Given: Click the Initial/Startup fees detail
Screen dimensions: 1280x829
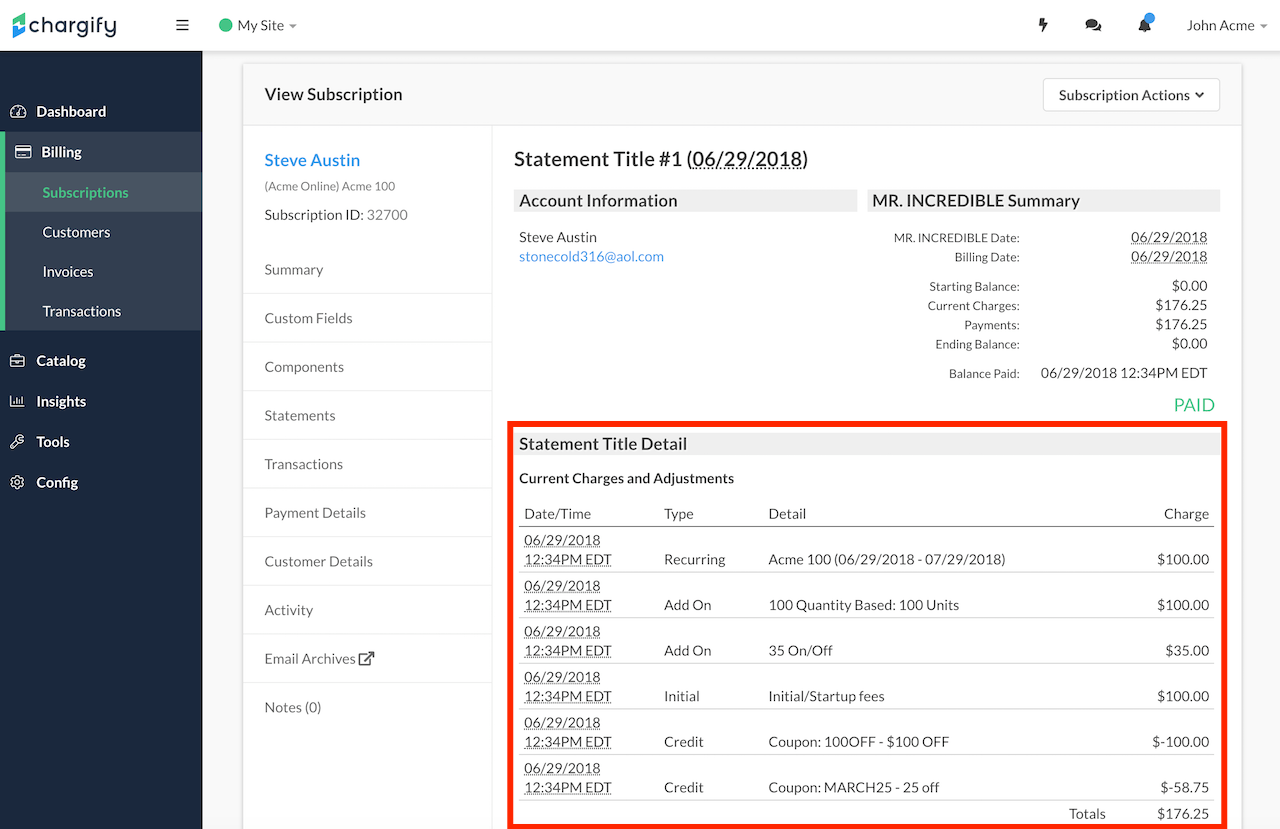Looking at the screenshot, I should pos(827,696).
